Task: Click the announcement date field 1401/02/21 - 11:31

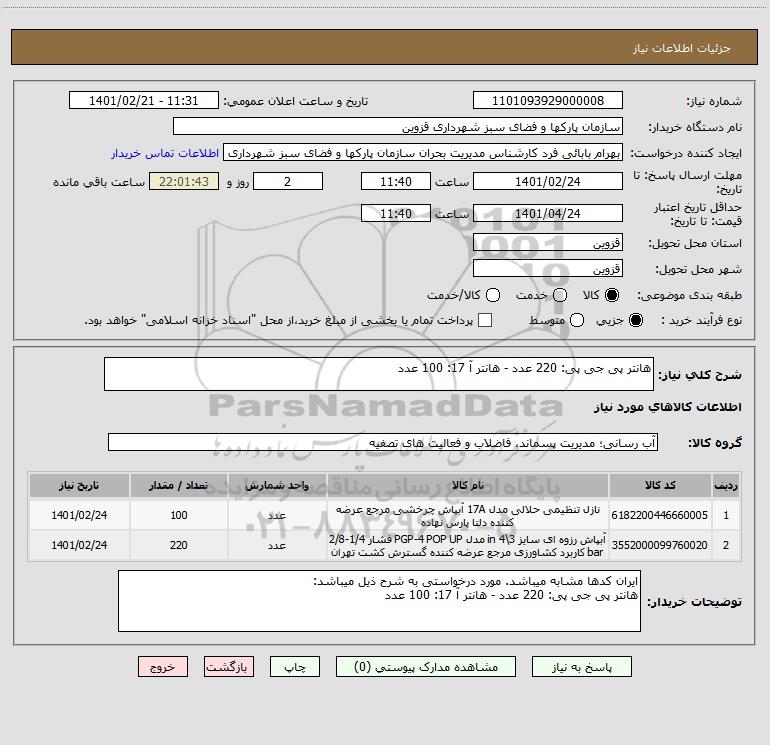Action: 144,100
